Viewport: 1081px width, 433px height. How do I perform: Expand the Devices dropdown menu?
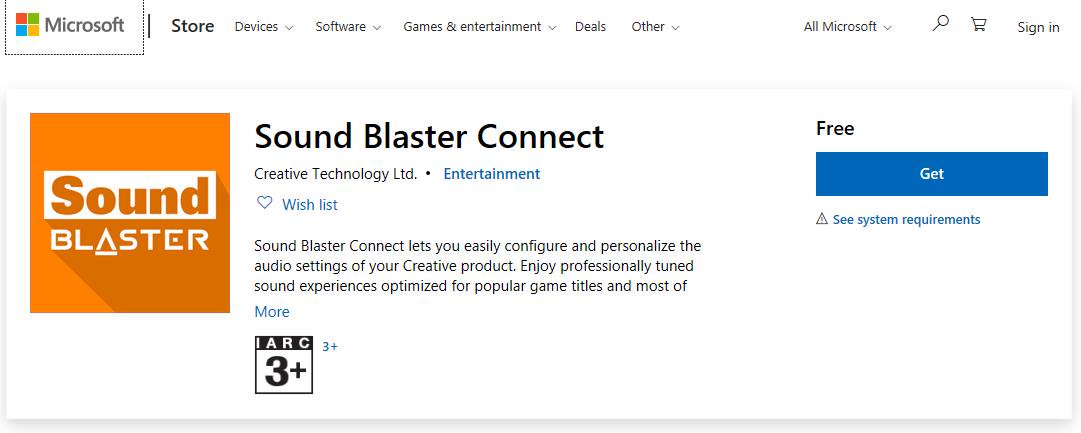pos(263,27)
